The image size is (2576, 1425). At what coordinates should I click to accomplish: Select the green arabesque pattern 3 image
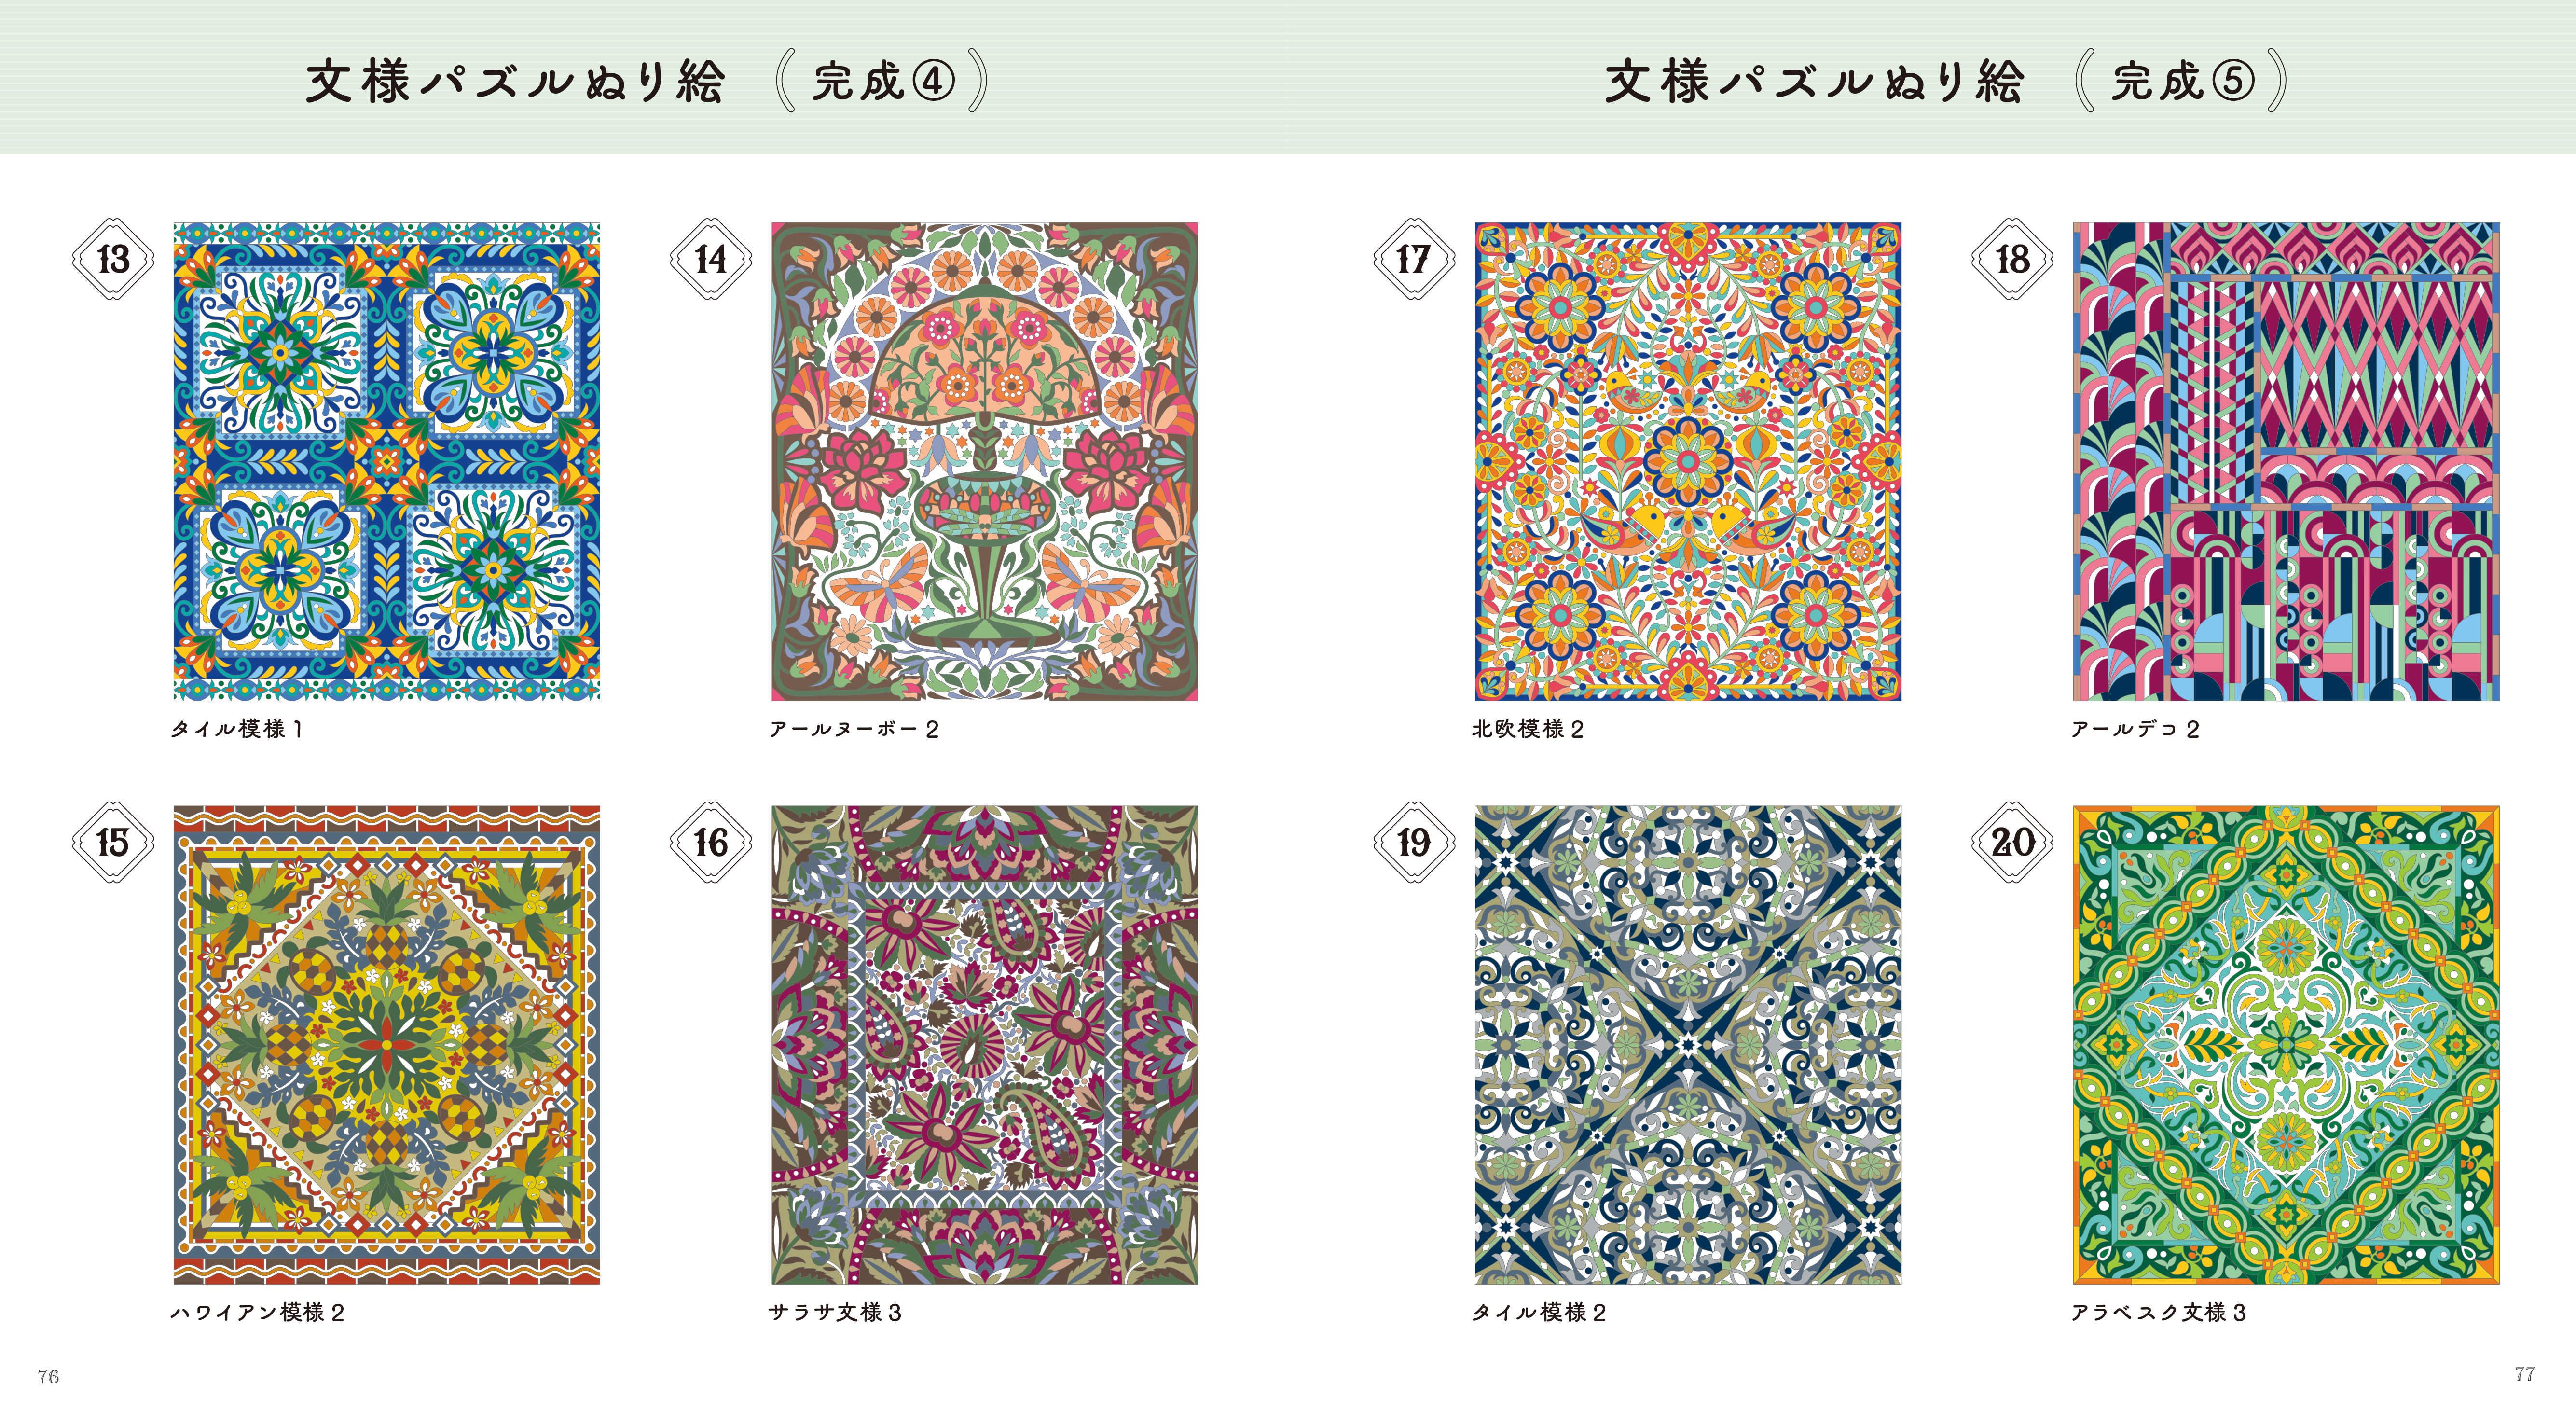click(x=2286, y=1045)
